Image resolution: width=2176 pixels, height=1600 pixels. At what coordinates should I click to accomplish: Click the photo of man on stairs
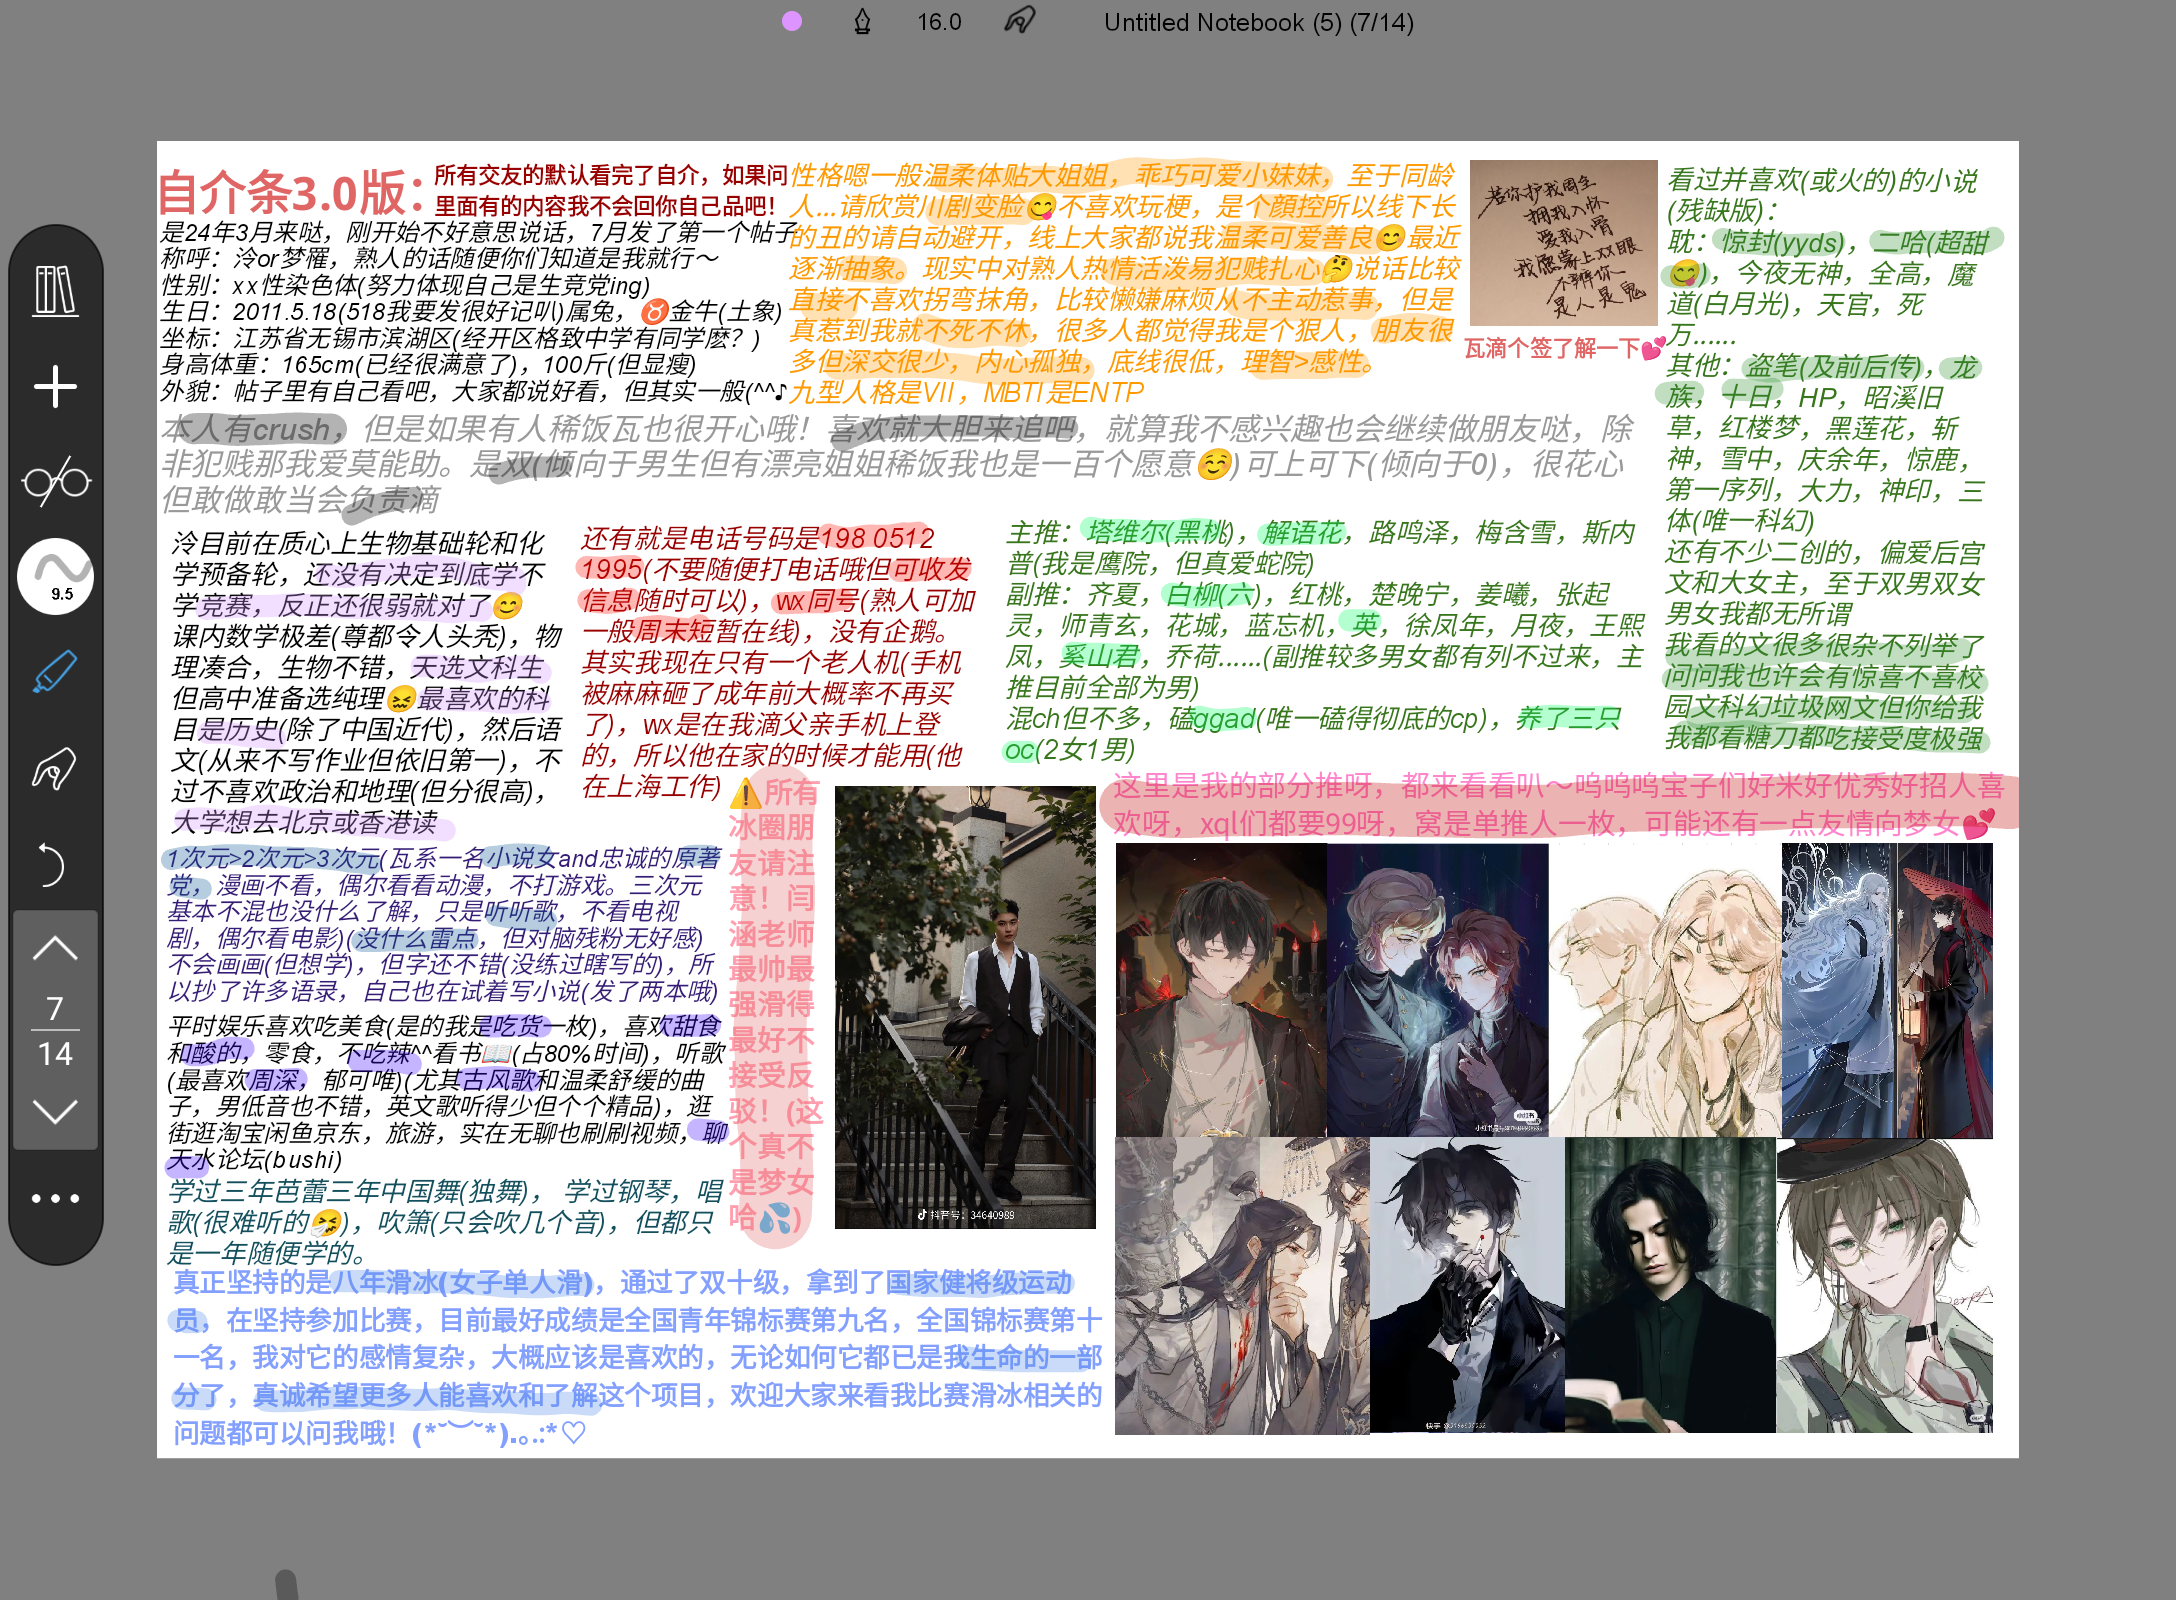pos(965,1007)
